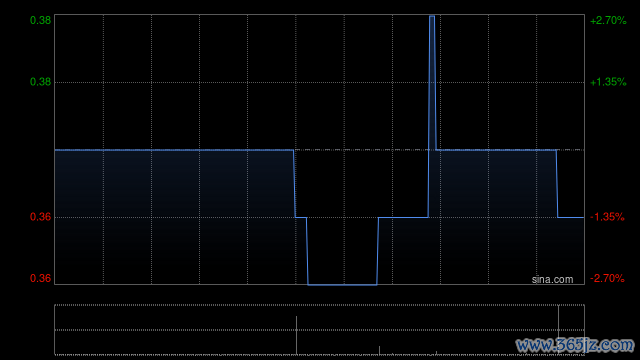Image resolution: width=640 pixels, height=360 pixels.
Task: Click the short volume bar in the lower panel
Action: (379, 350)
